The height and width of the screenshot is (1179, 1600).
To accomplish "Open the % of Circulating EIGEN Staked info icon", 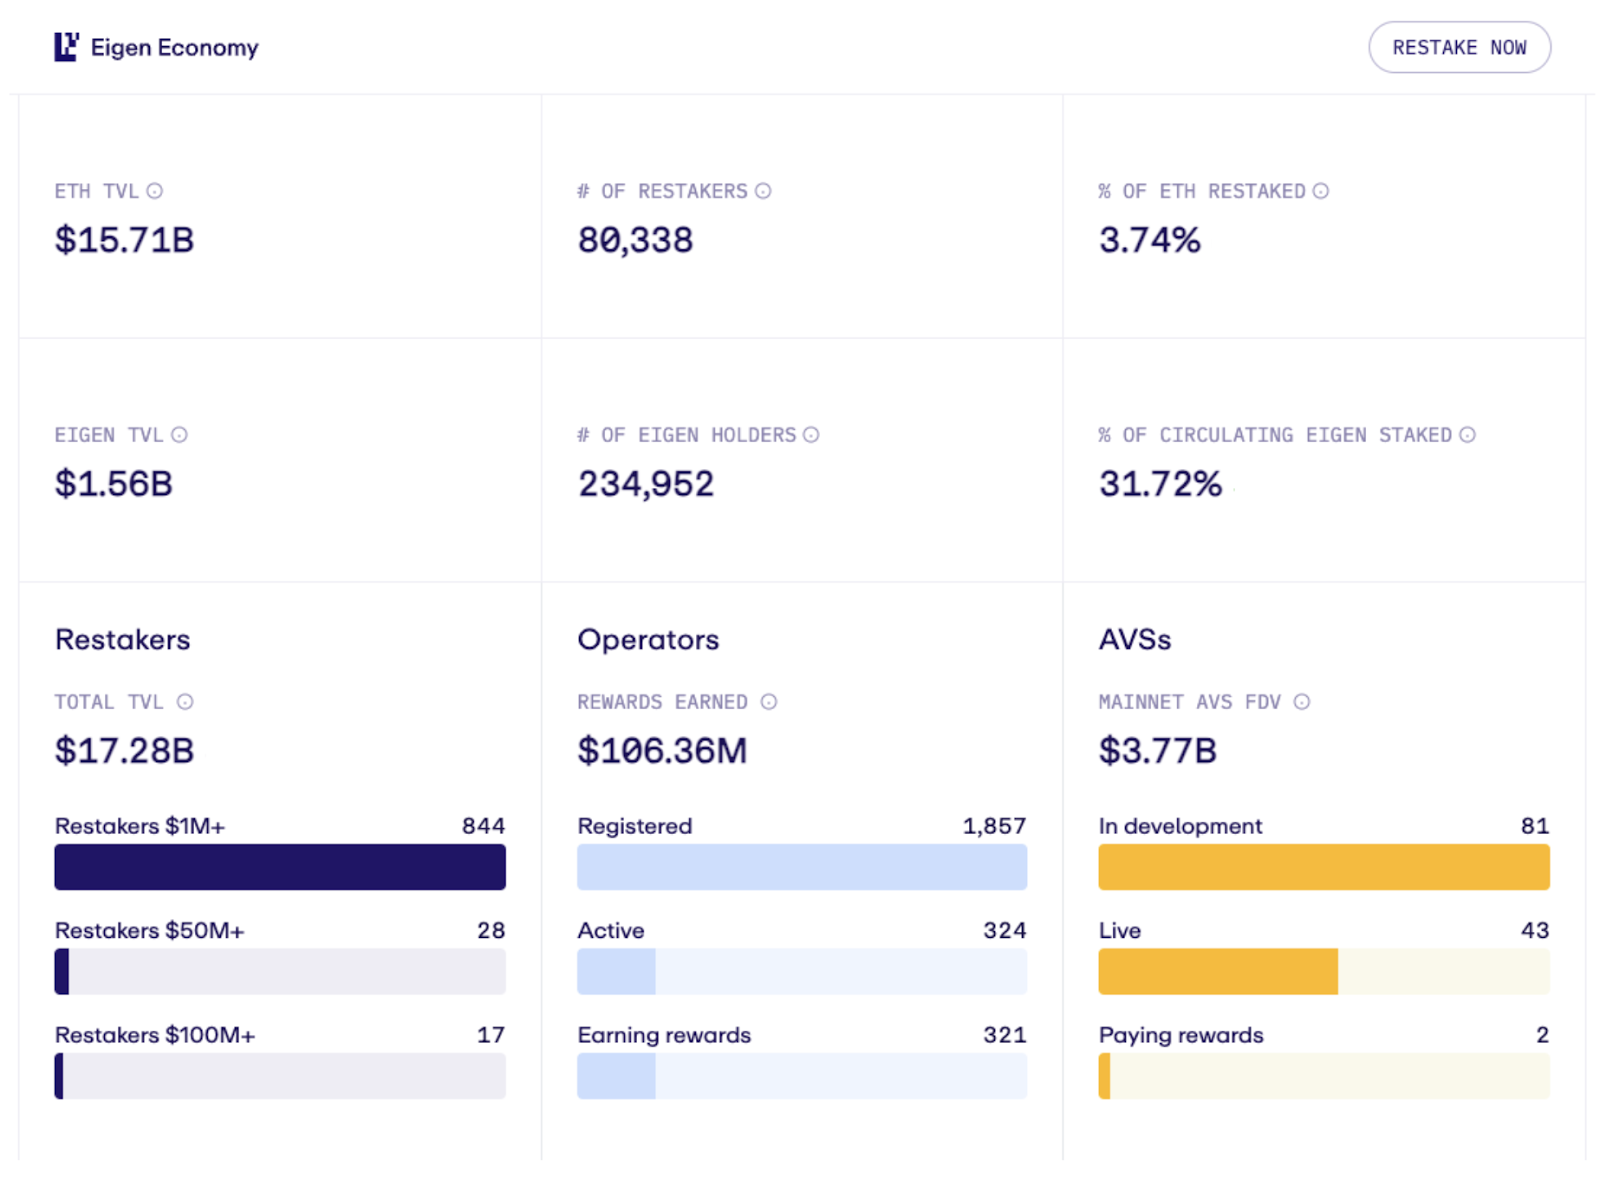I will tap(1467, 435).
